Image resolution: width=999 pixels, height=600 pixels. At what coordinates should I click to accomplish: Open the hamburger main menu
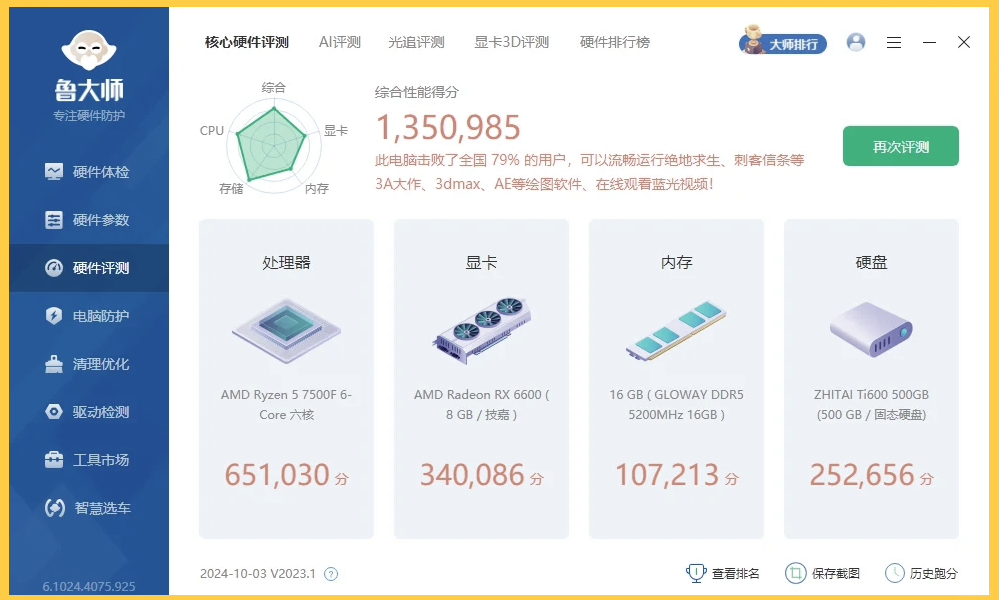click(894, 43)
